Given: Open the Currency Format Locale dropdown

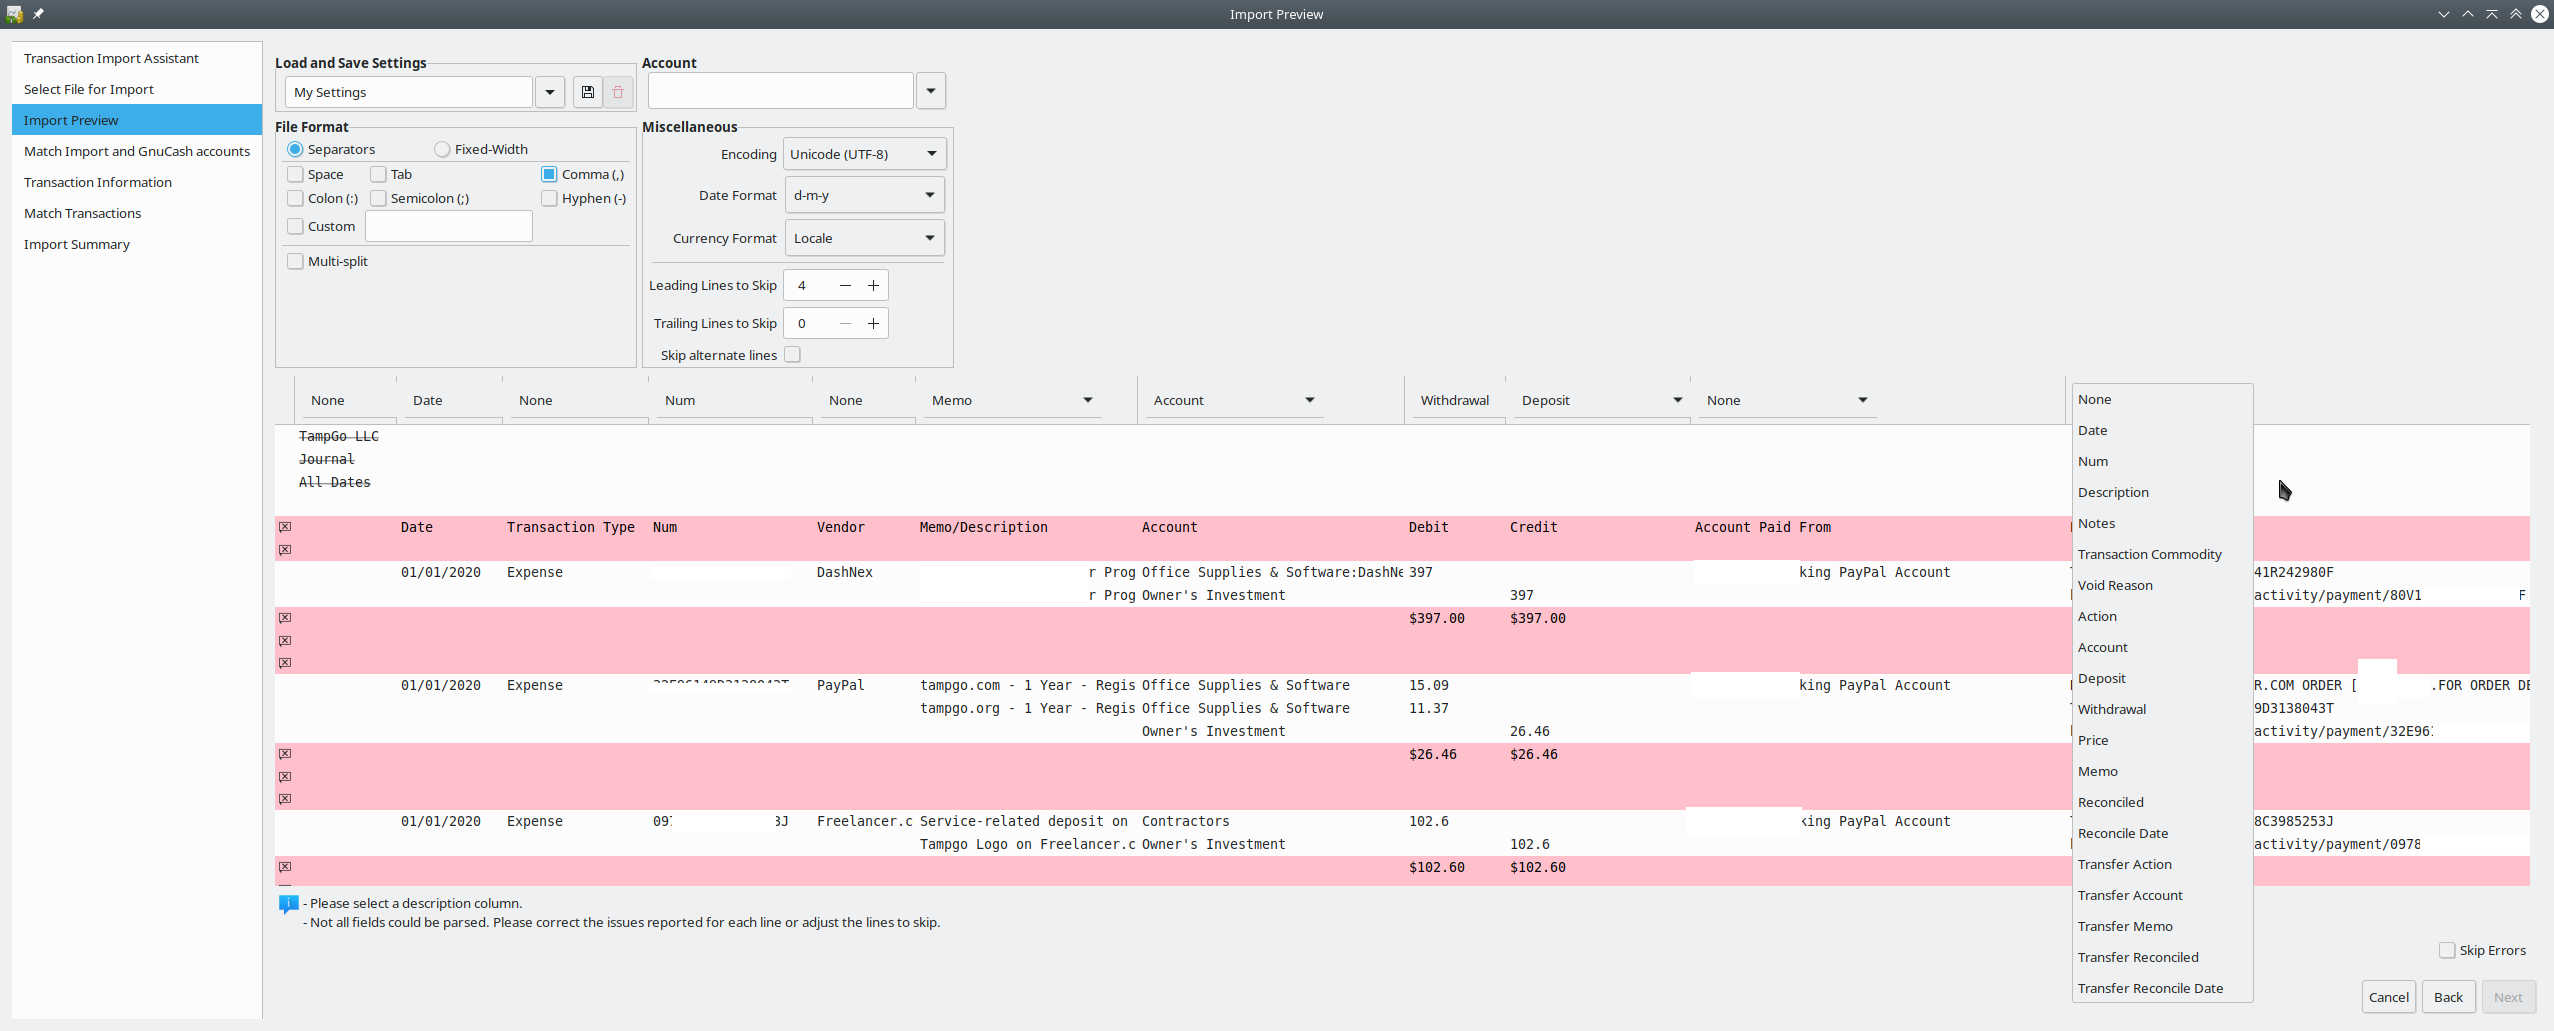Looking at the screenshot, I should tap(863, 239).
